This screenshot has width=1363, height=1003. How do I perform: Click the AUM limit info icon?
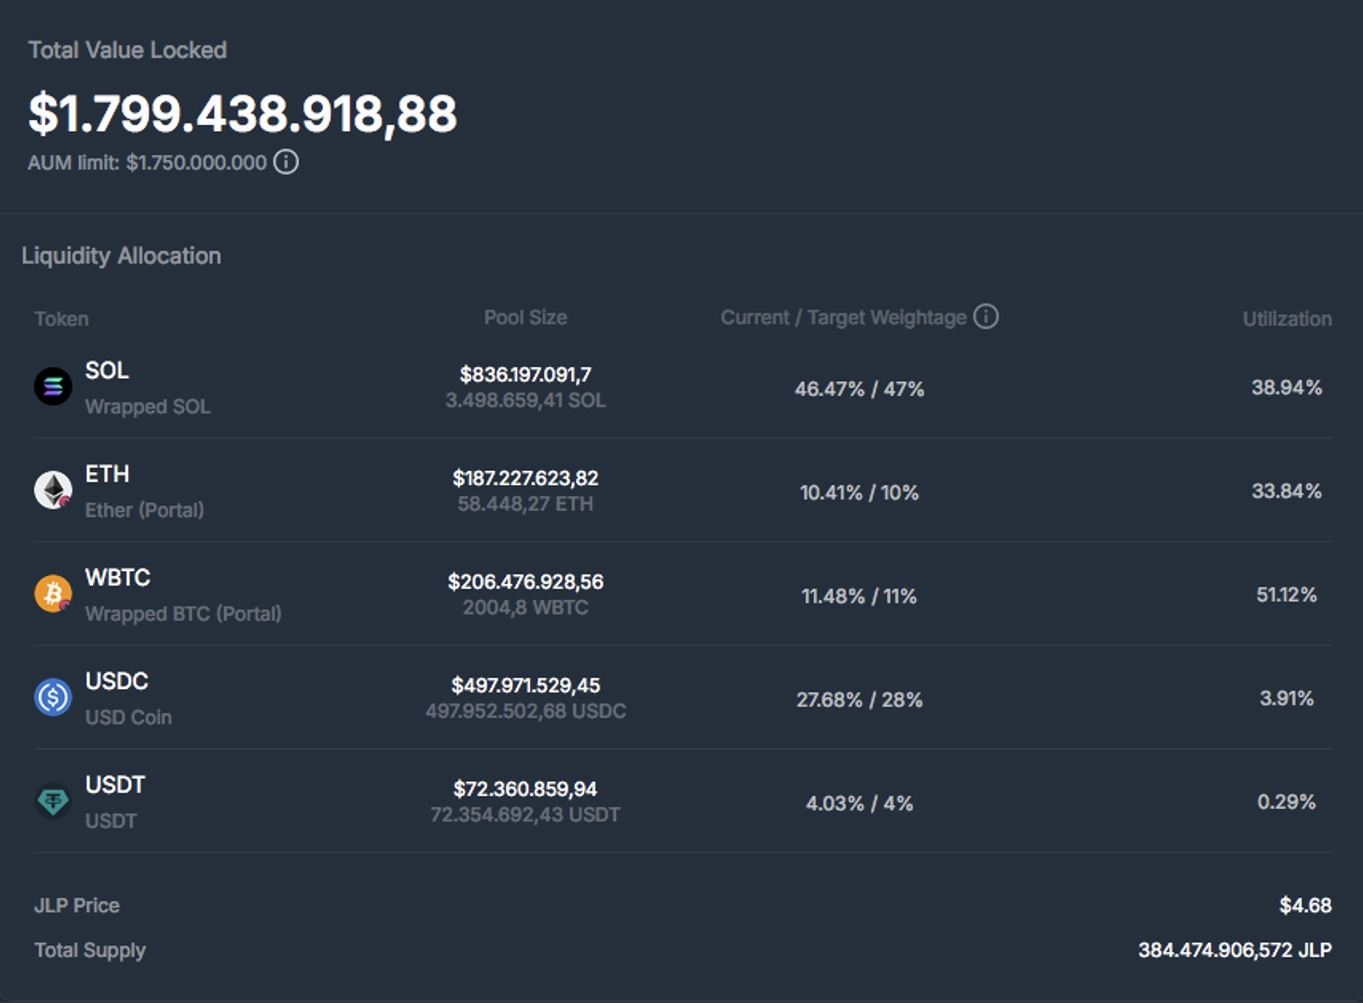coord(286,162)
